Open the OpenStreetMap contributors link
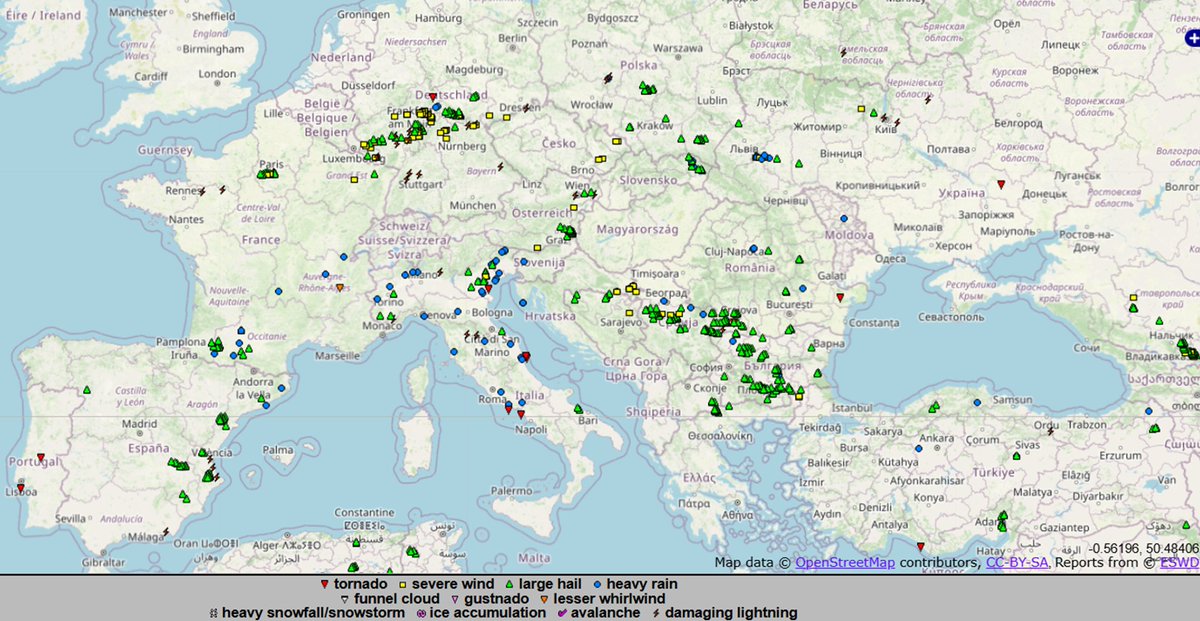The width and height of the screenshot is (1200, 621). [846, 563]
